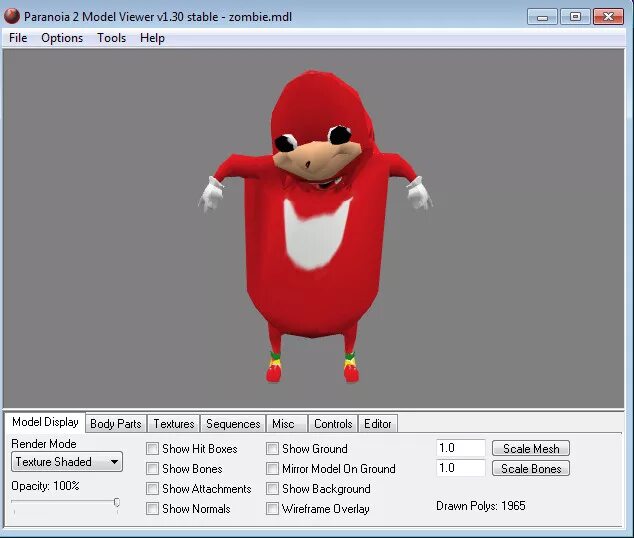
Task: Switch to the Controls tab
Action: point(333,424)
